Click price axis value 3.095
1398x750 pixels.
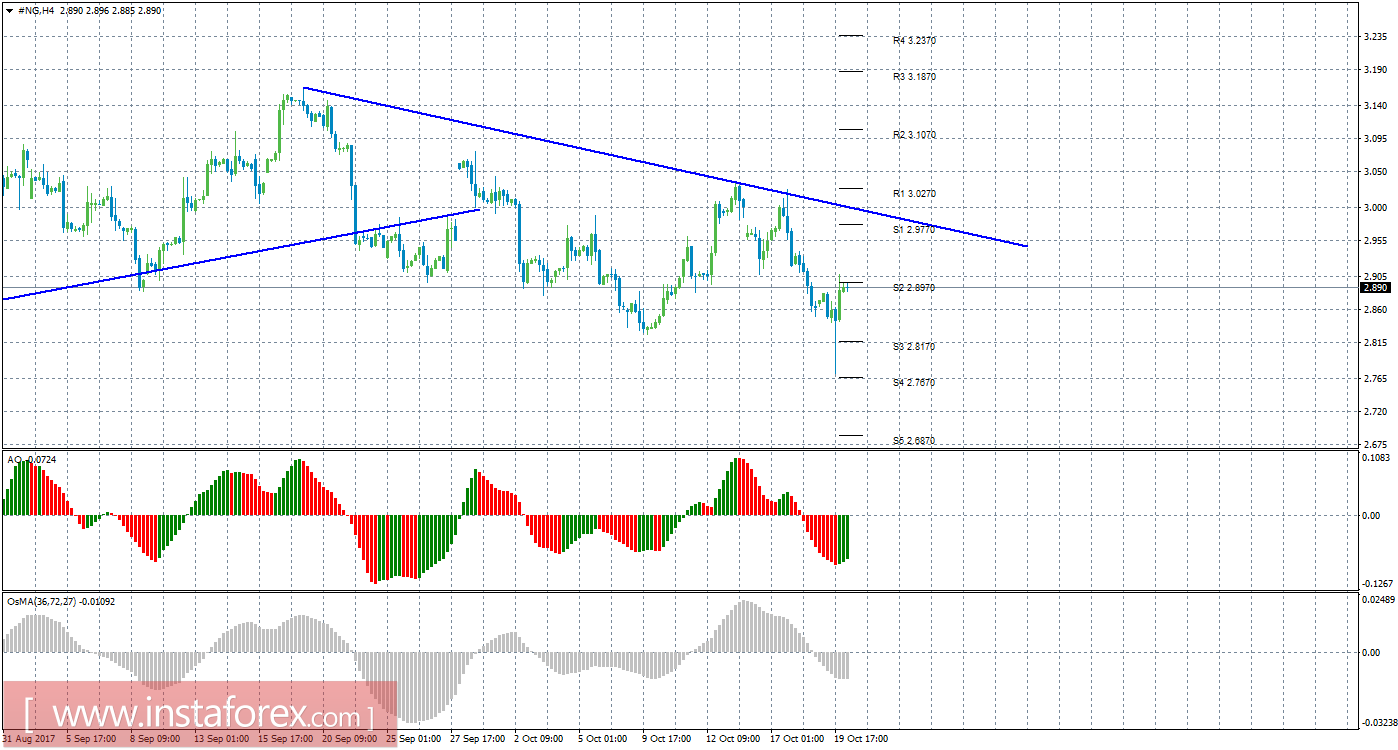coord(1378,139)
